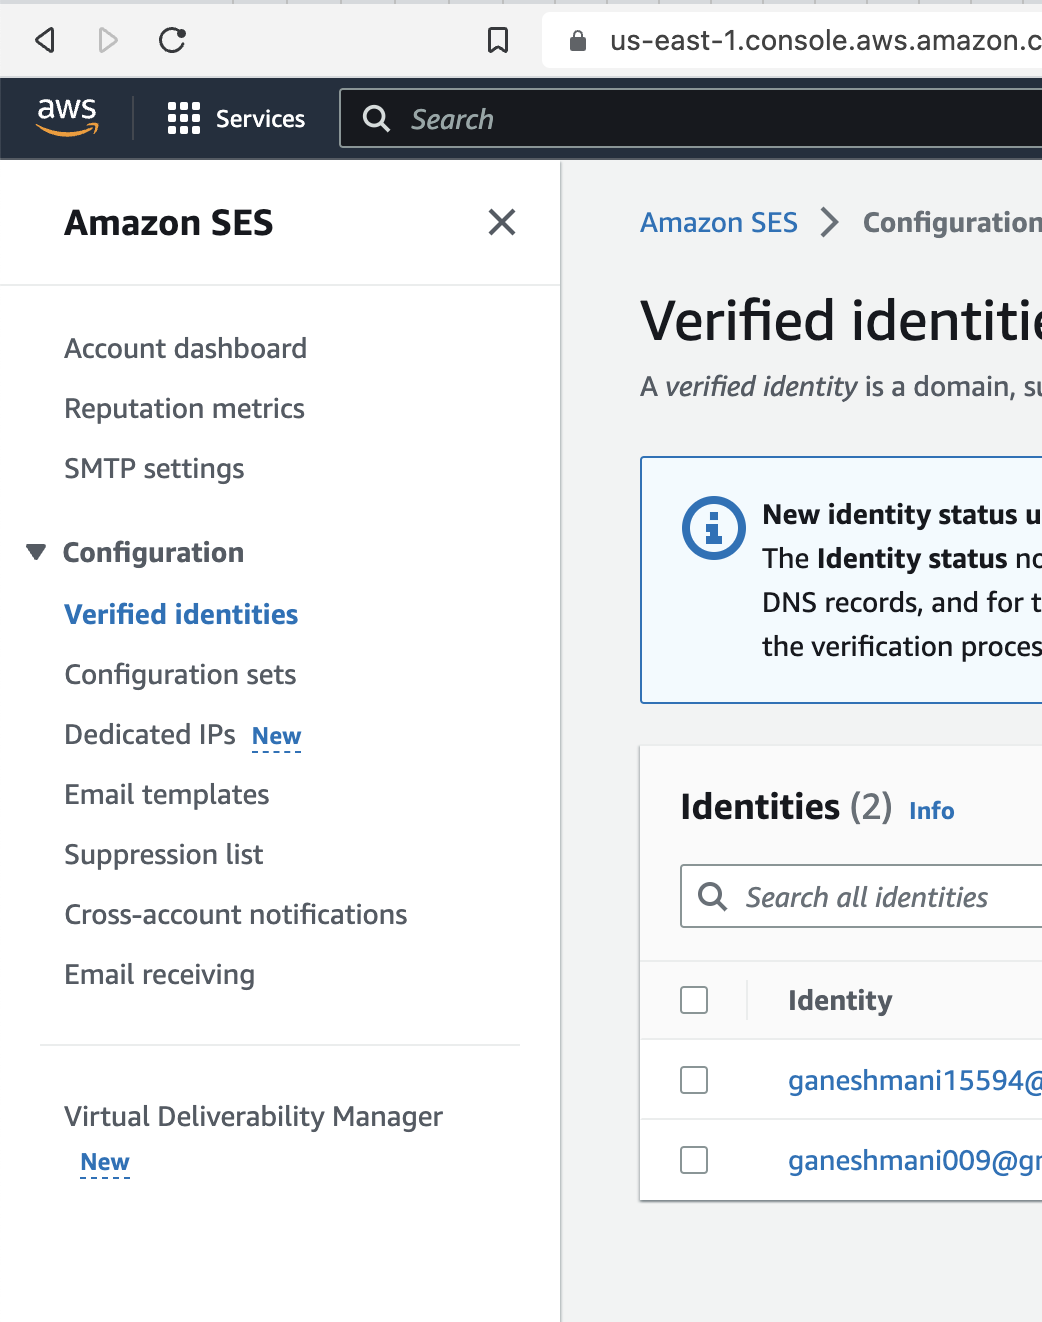Click the blue info circle icon
Image resolution: width=1042 pixels, height=1322 pixels.
click(x=713, y=527)
